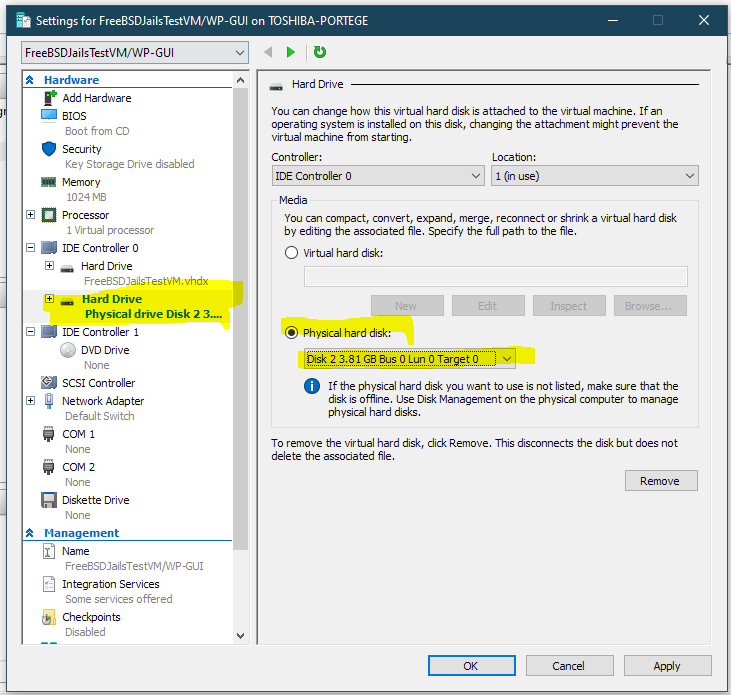Click the green Start arrow icon
The image size is (731, 695).
click(x=291, y=52)
